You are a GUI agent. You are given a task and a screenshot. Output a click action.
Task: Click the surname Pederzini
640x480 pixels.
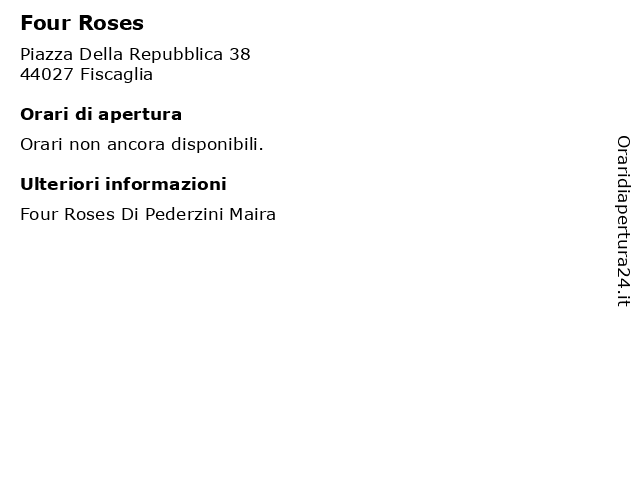point(184,214)
